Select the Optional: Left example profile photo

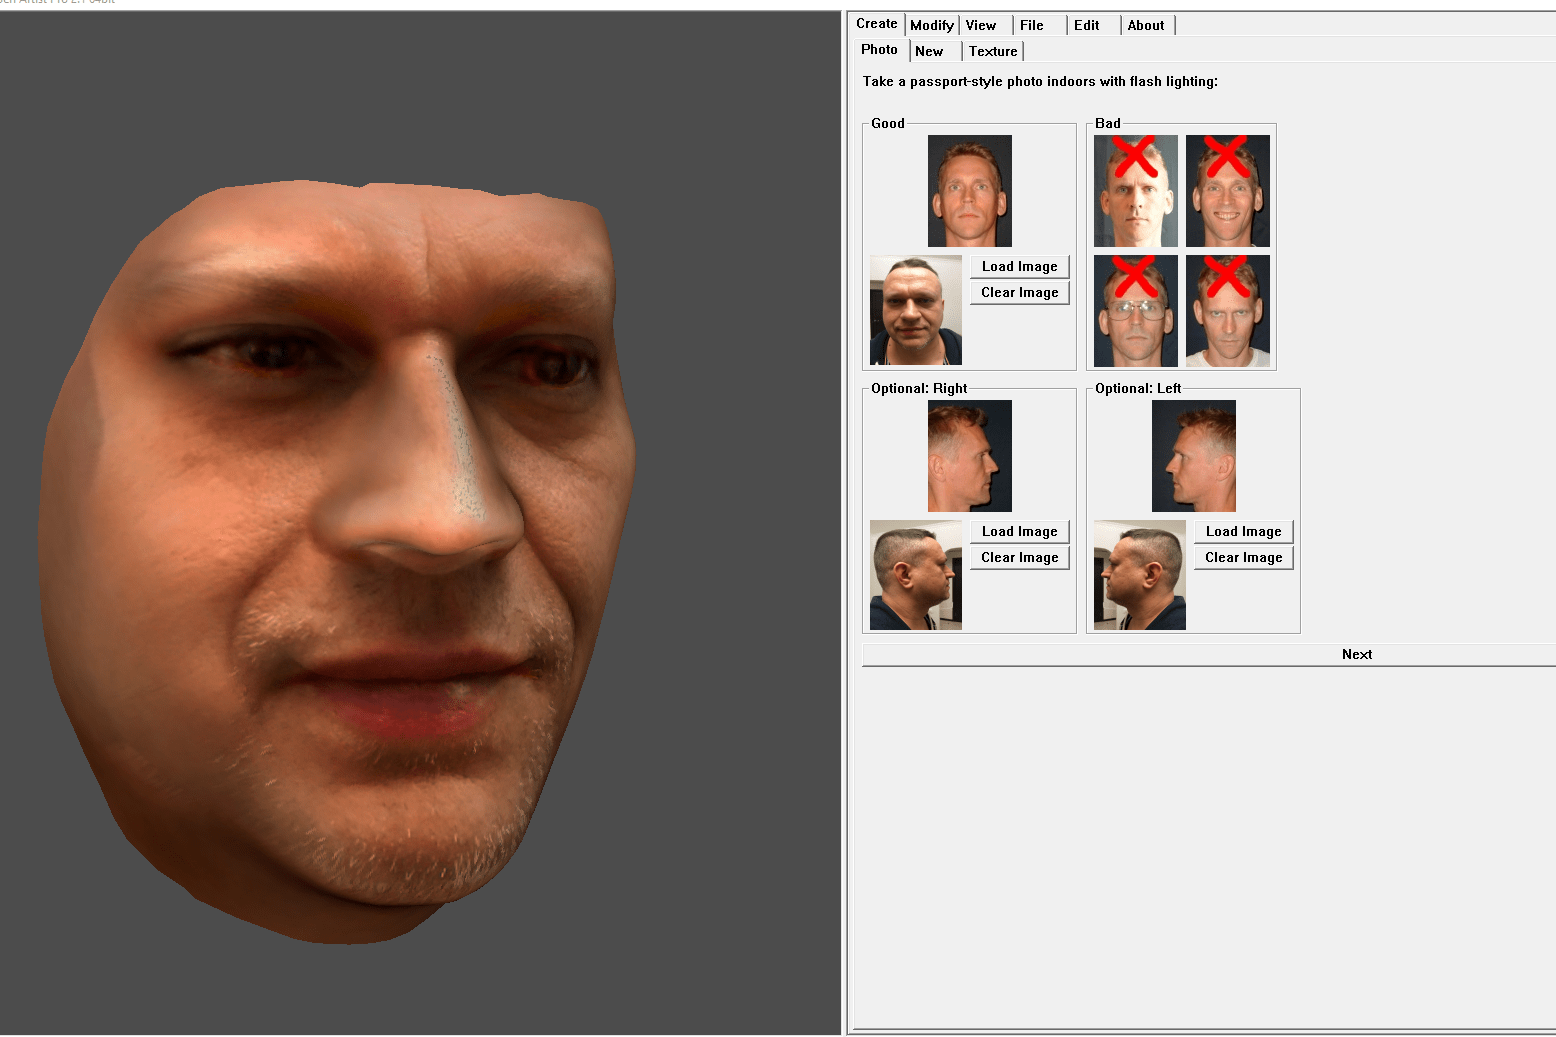coord(1194,456)
